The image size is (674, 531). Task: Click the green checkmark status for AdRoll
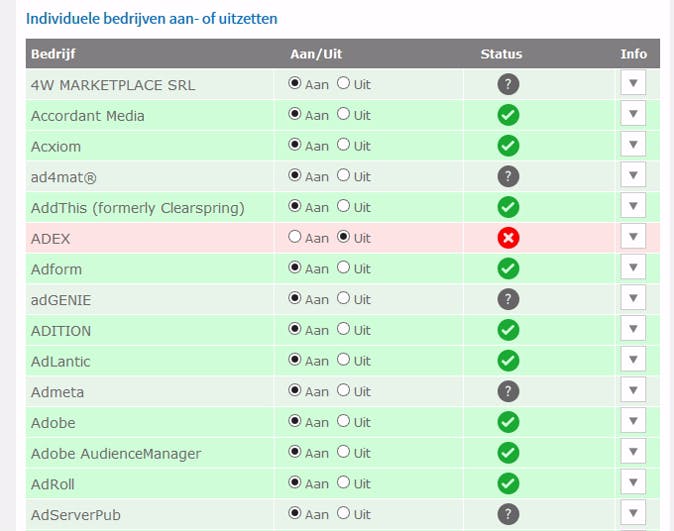(x=508, y=484)
